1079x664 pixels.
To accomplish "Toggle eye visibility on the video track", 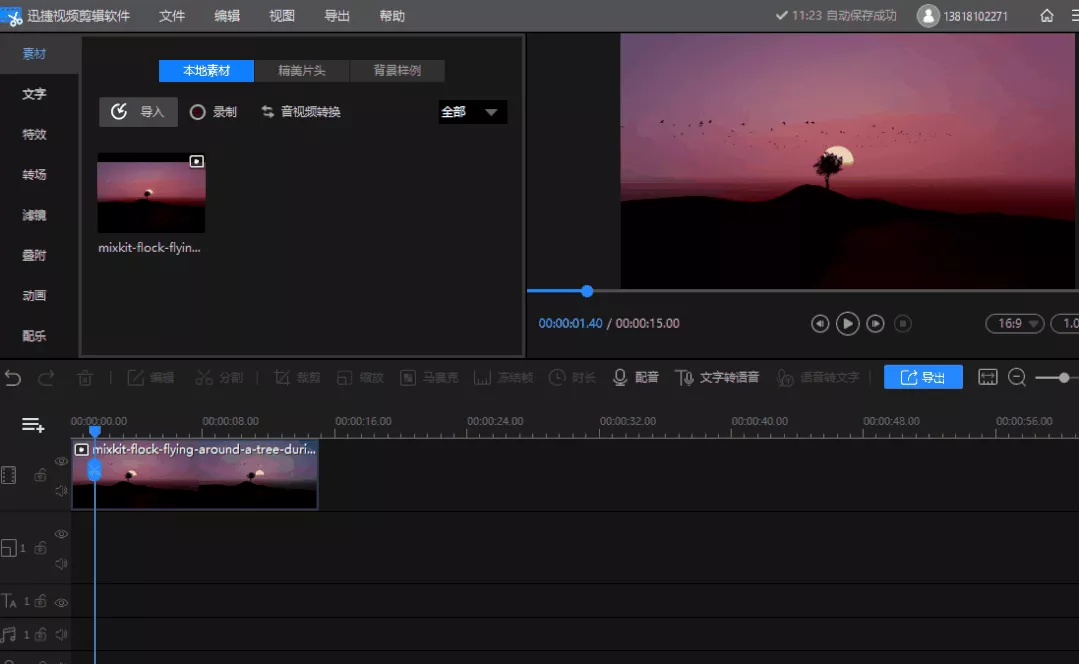I will [x=61, y=461].
